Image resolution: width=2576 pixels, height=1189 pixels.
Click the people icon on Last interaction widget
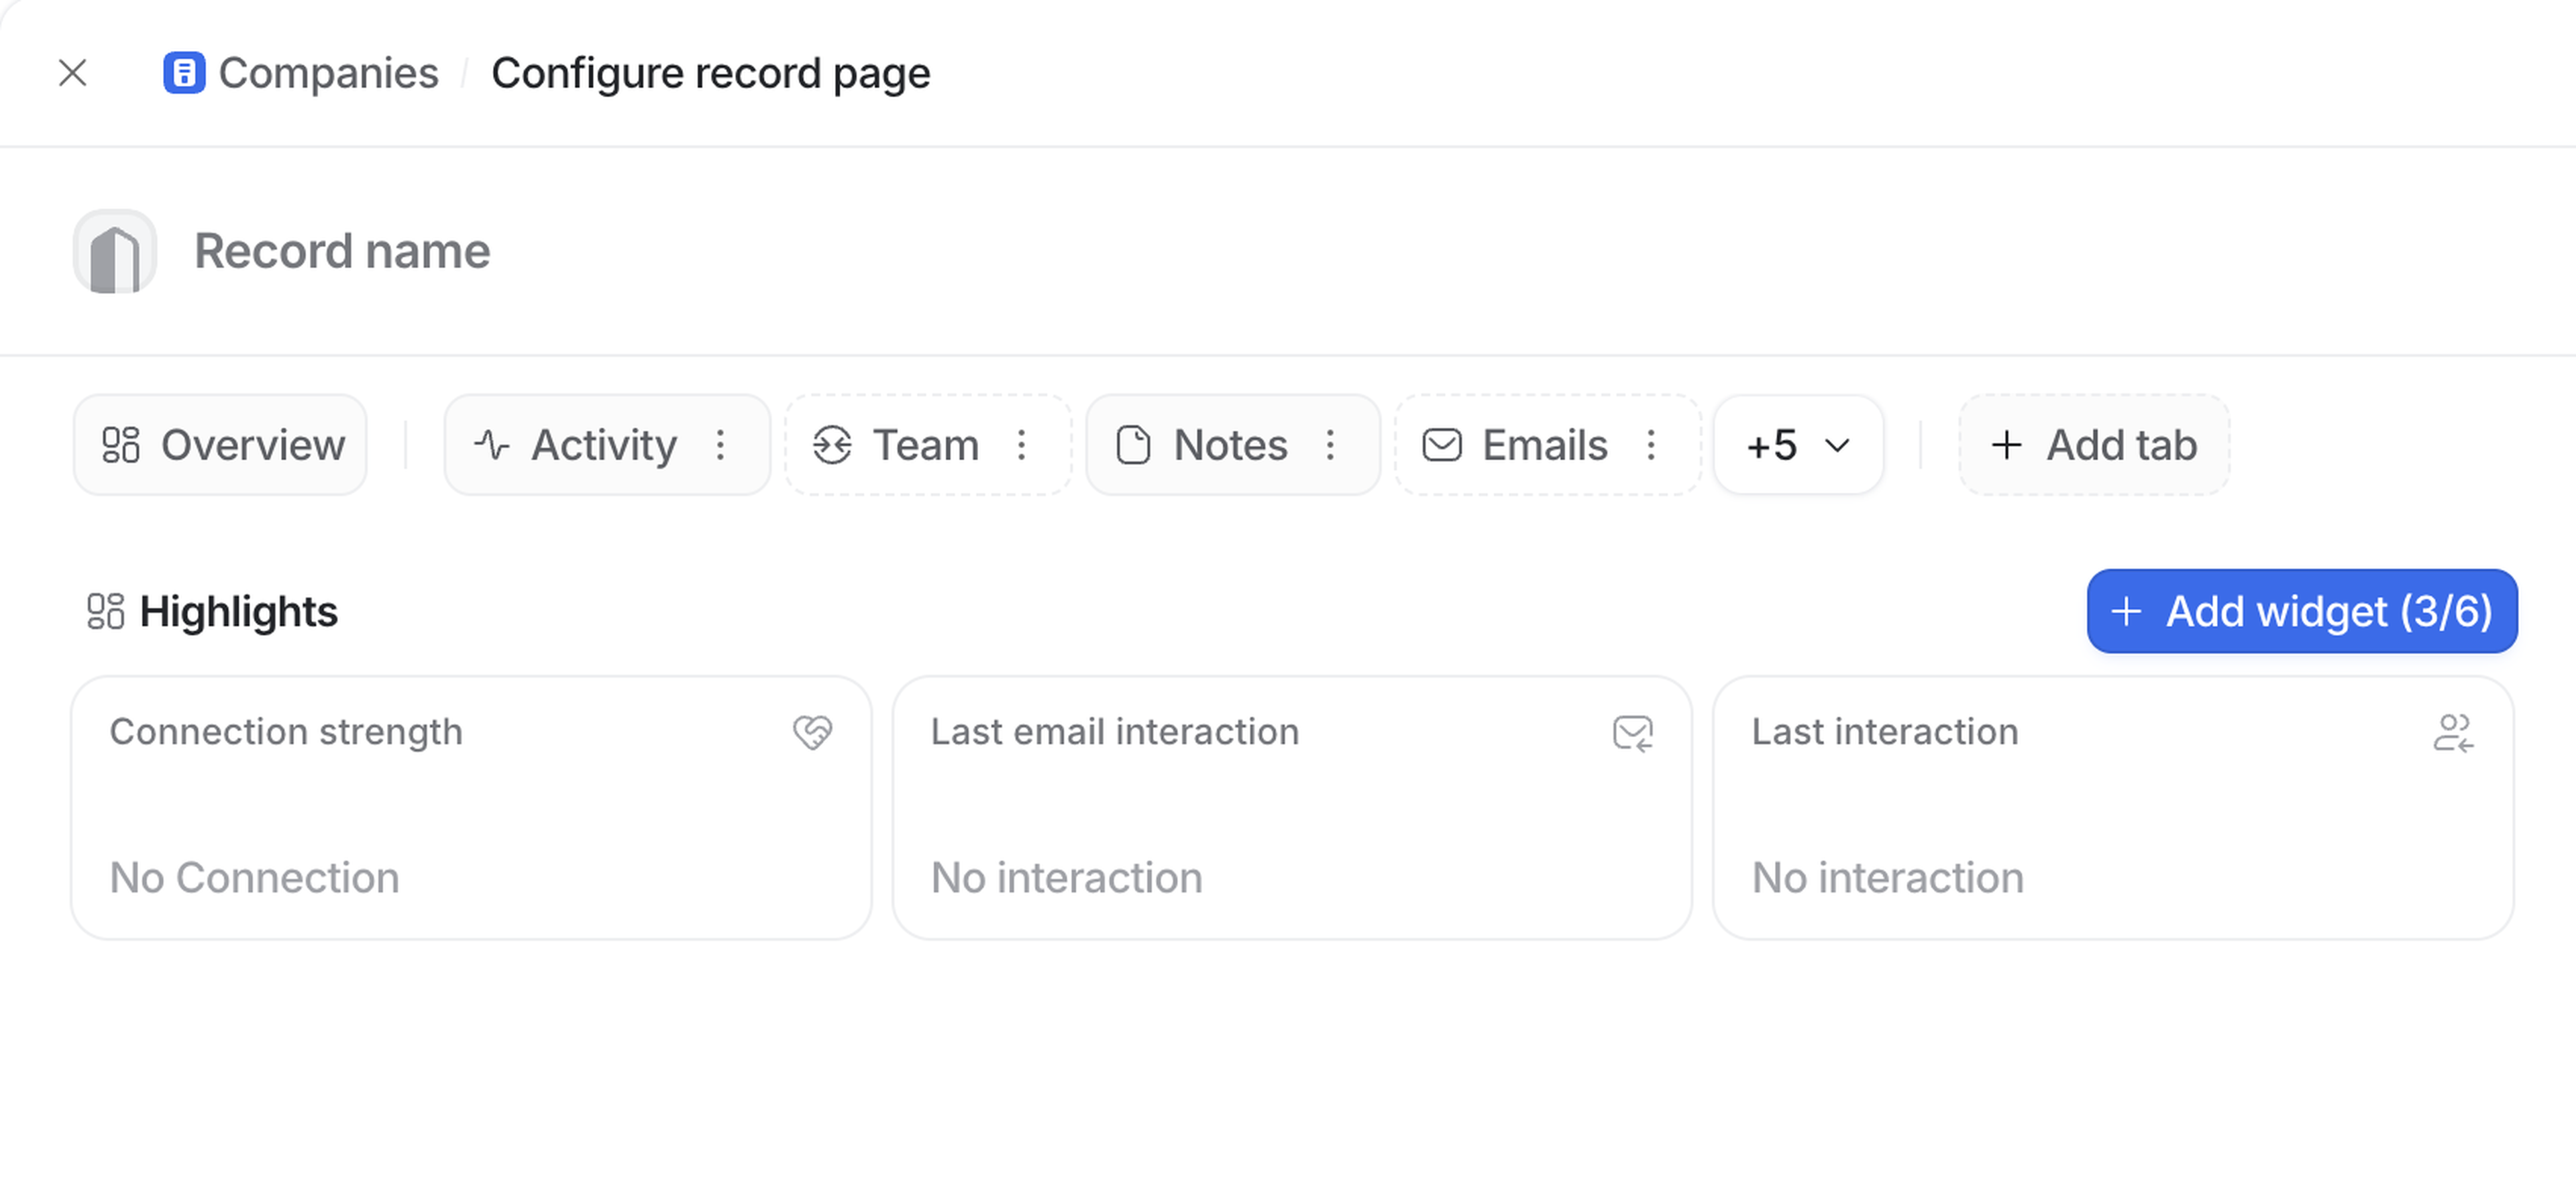click(x=2453, y=733)
